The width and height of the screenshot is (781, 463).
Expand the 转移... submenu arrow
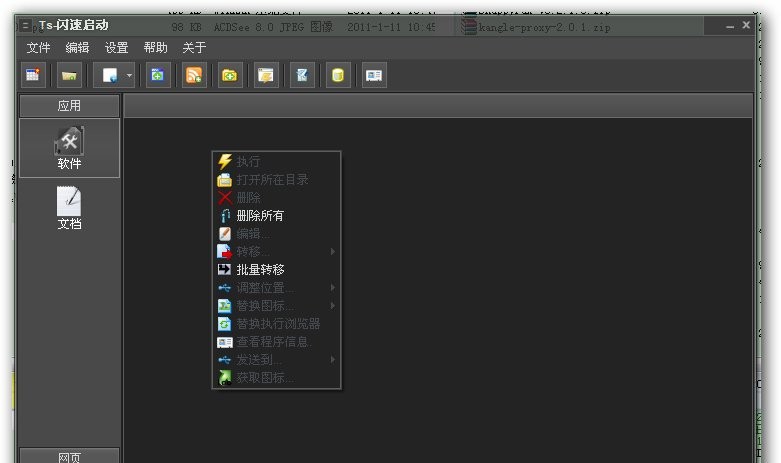pos(332,252)
